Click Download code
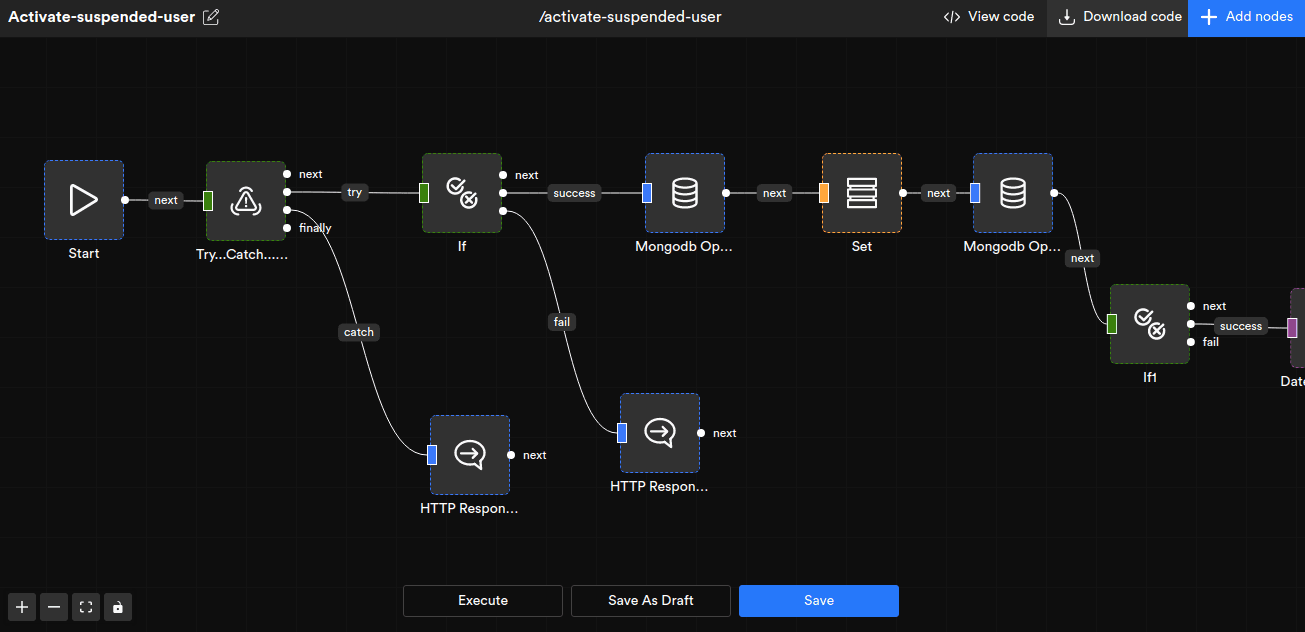Viewport: 1305px width, 632px height. pyautogui.click(x=1120, y=17)
